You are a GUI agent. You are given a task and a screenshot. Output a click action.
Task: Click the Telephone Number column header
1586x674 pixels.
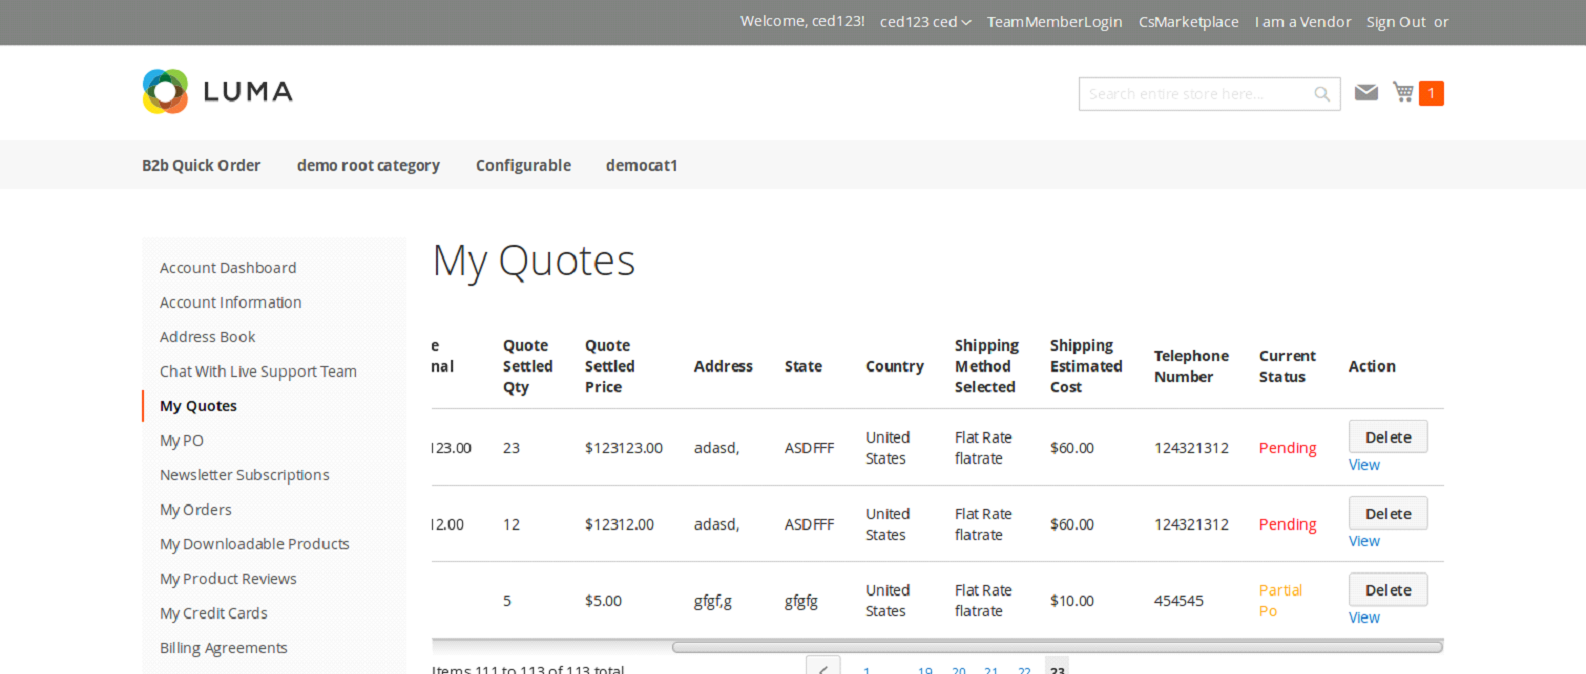coord(1191,366)
